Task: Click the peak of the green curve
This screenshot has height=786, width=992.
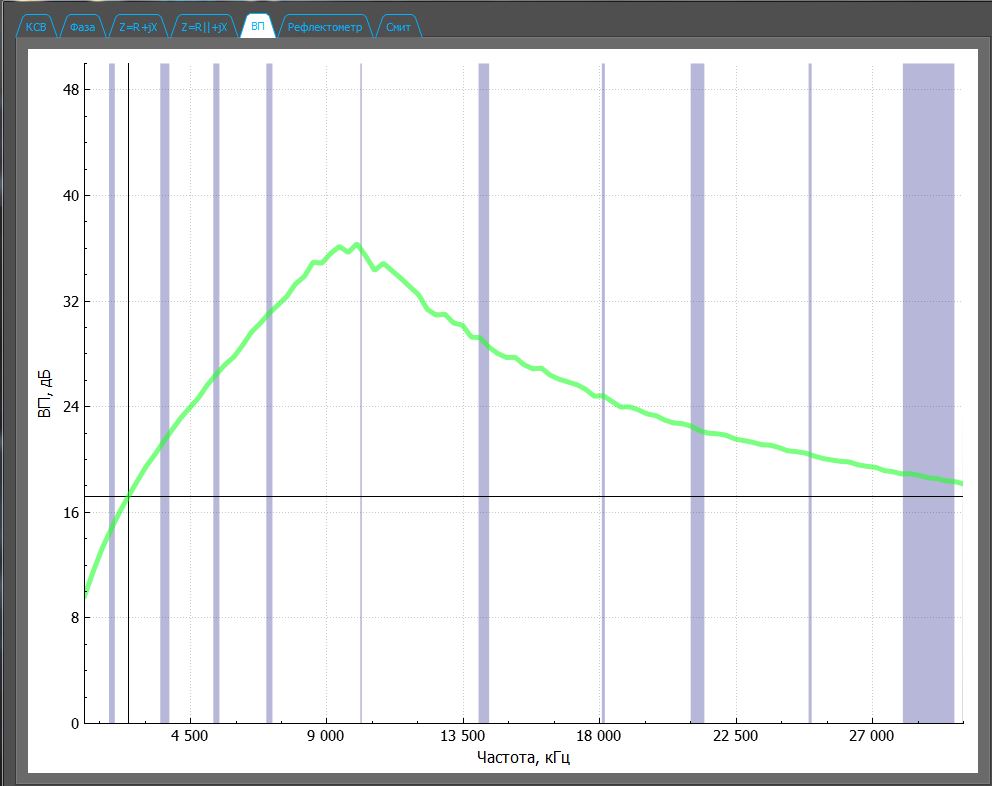Action: tap(356, 245)
